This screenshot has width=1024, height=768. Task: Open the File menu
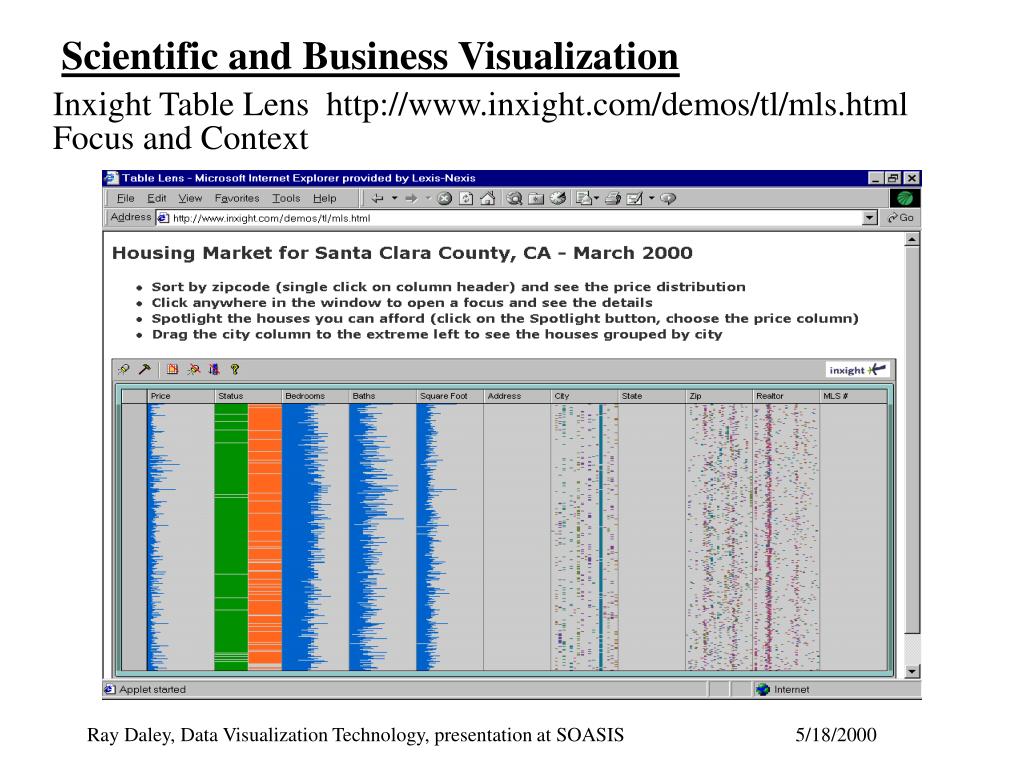tap(125, 199)
